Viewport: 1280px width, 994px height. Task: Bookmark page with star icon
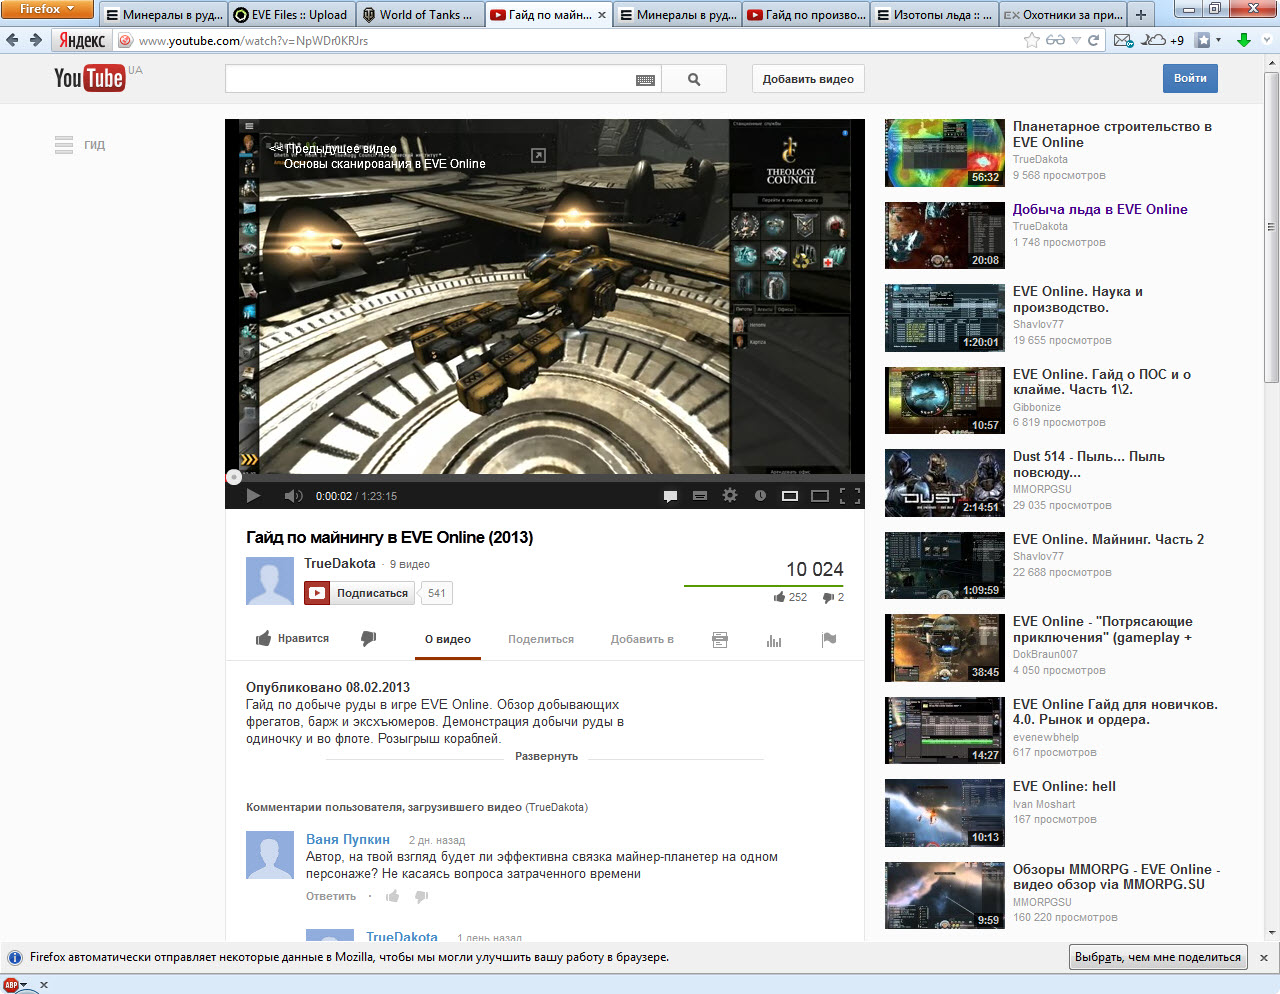[x=1032, y=40]
